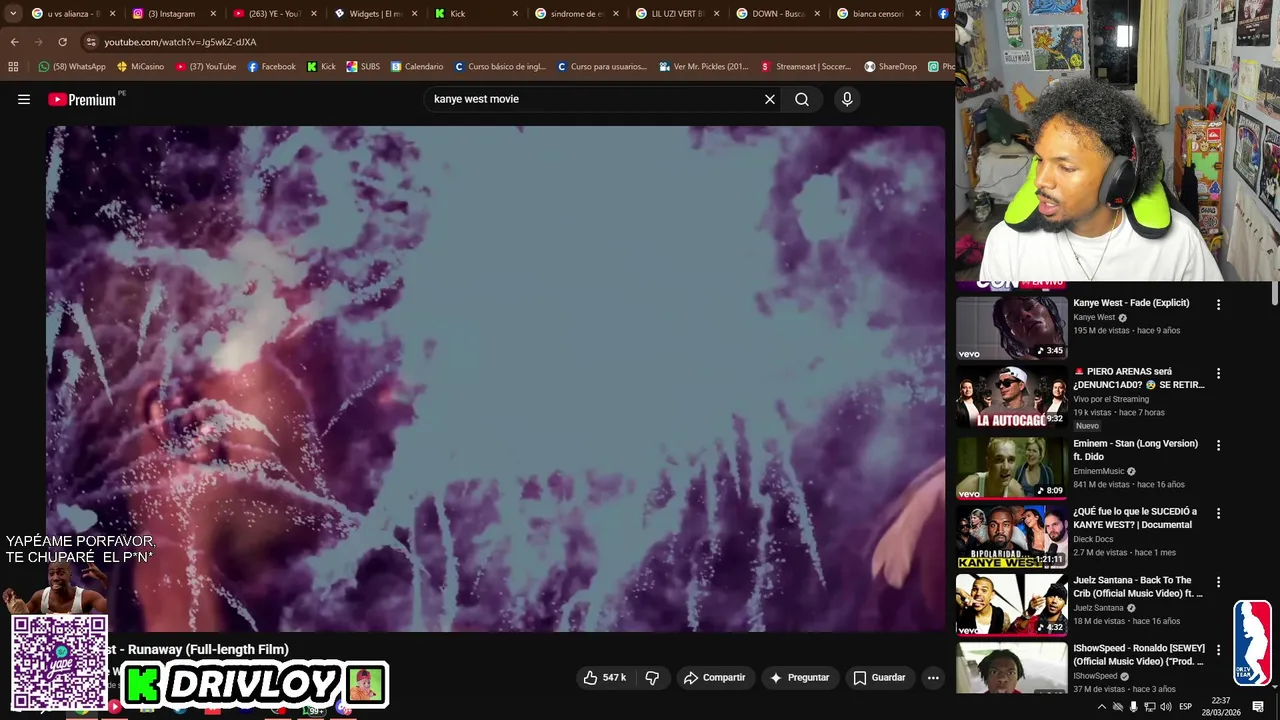Screen dimensions: 1280x720
Task: Open MiCasino bookmark
Action: click(141, 67)
